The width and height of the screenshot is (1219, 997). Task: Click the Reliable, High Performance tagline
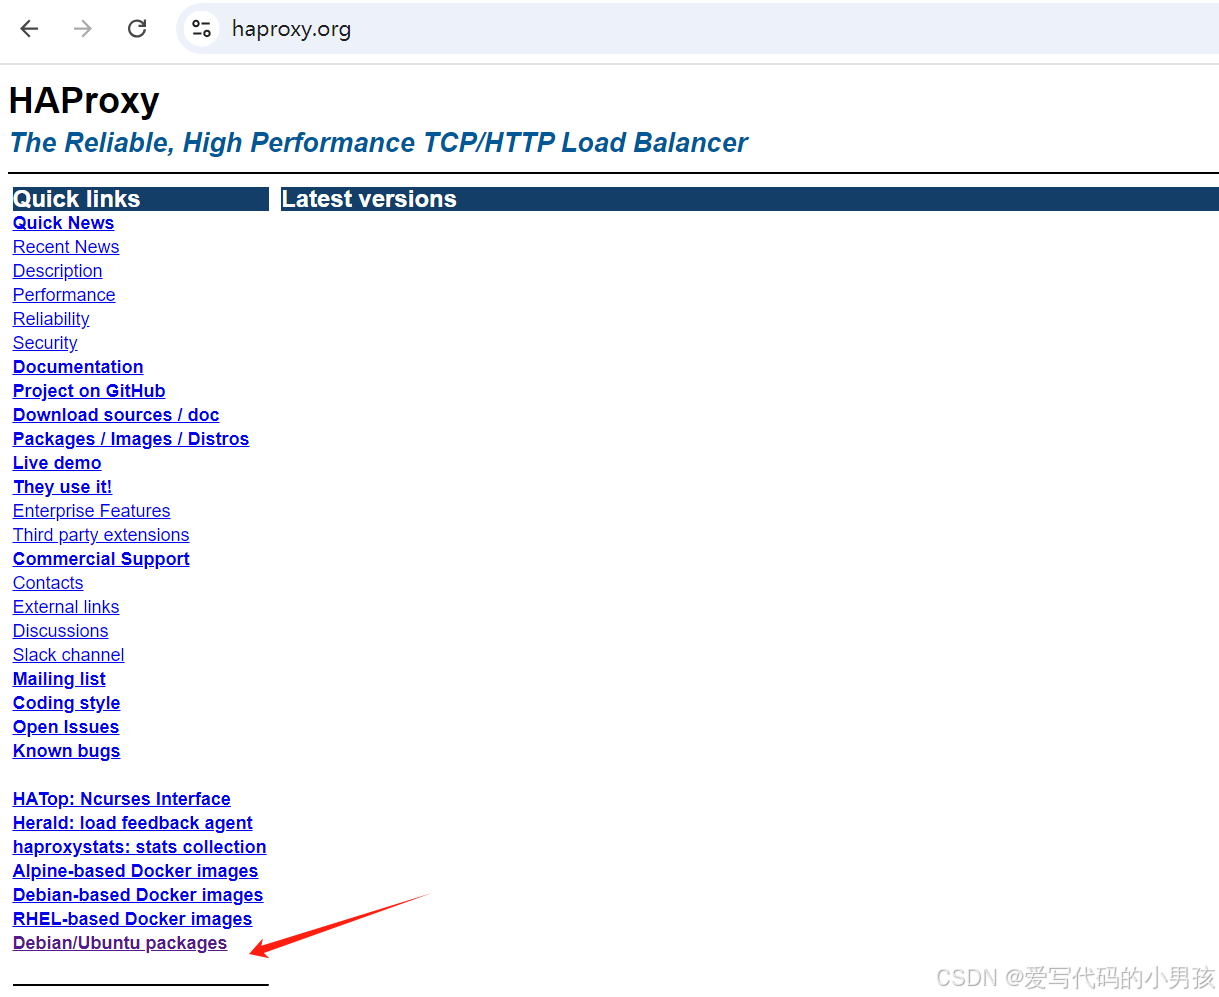point(378,143)
